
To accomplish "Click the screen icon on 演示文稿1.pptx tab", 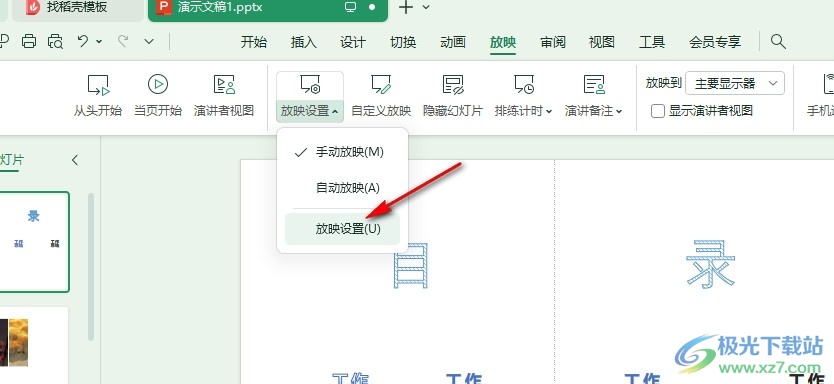I will coord(351,7).
